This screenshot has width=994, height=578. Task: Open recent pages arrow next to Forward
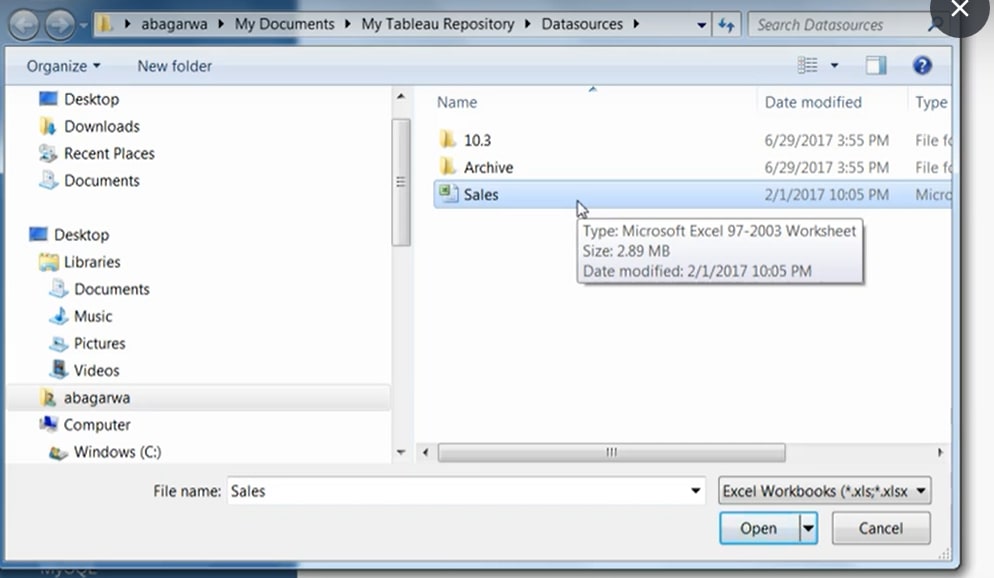(x=83, y=26)
